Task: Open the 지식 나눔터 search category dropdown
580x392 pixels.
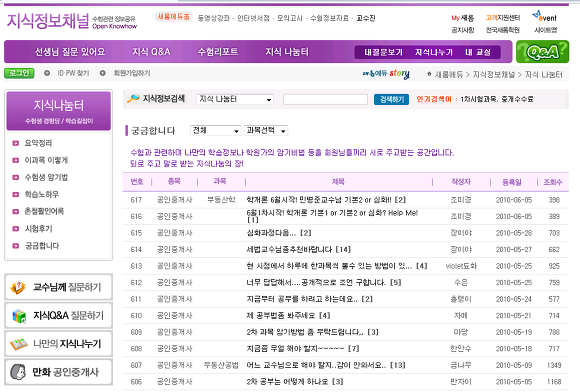Action: coord(235,99)
